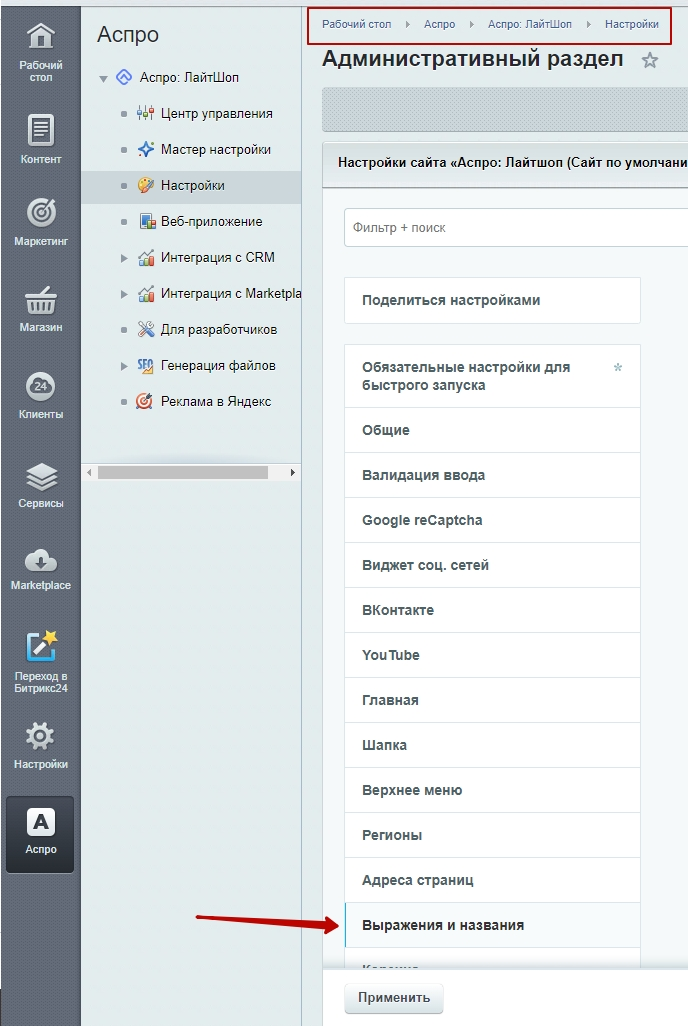The image size is (688, 1026).
Task: Click the Мастер настройки wand icon
Action: pyautogui.click(x=145, y=149)
